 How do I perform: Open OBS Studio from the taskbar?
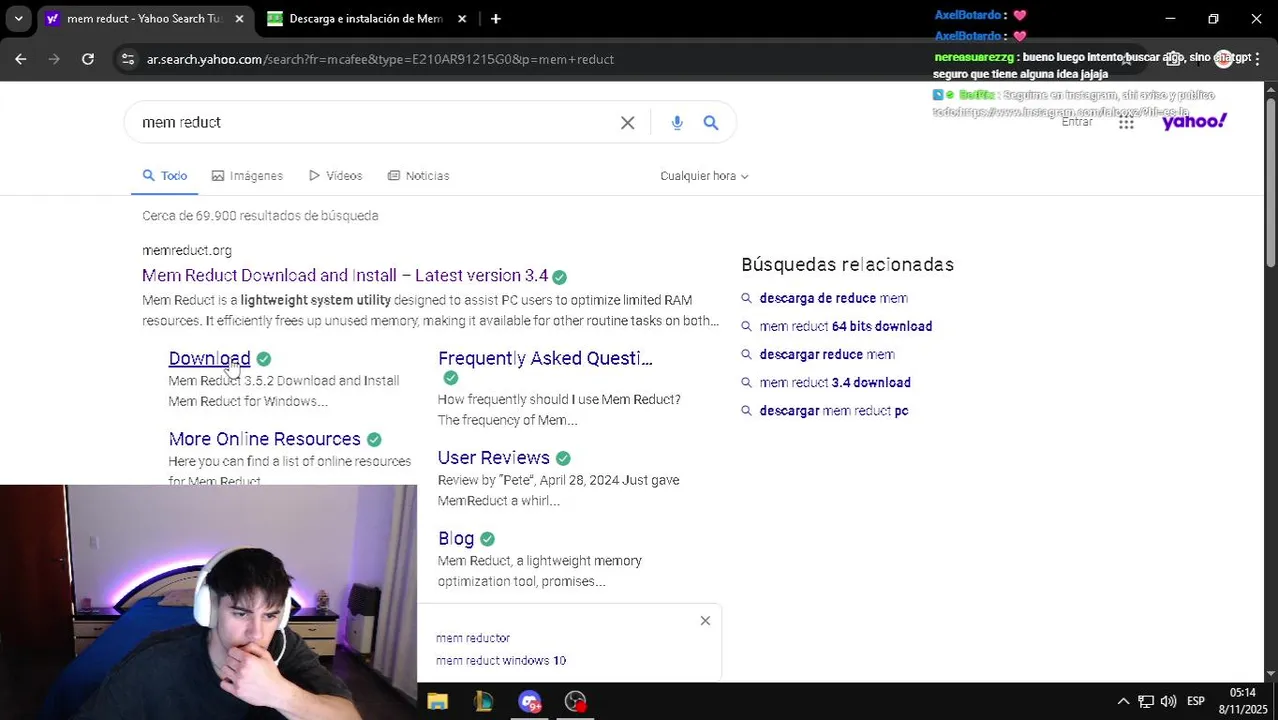575,701
